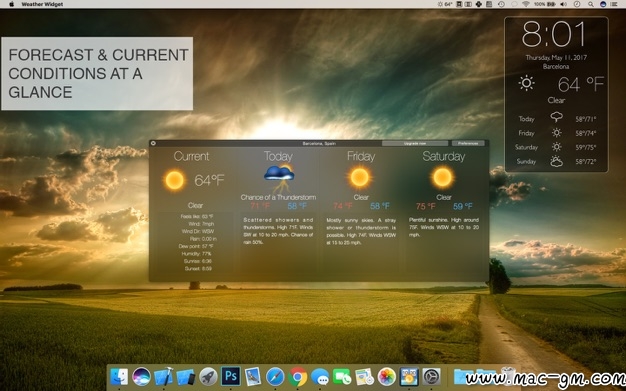626x391 pixels.
Task: Open the Weather Widget menu bar item
Action: coord(42,4)
